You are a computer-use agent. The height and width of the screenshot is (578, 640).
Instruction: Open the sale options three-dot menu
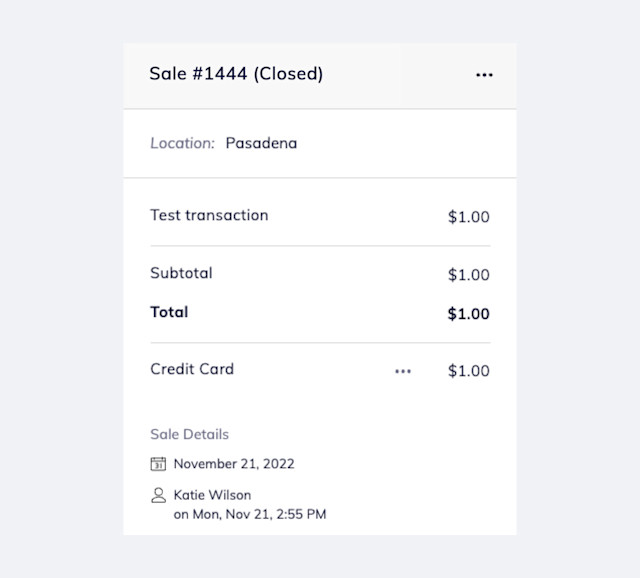point(484,75)
